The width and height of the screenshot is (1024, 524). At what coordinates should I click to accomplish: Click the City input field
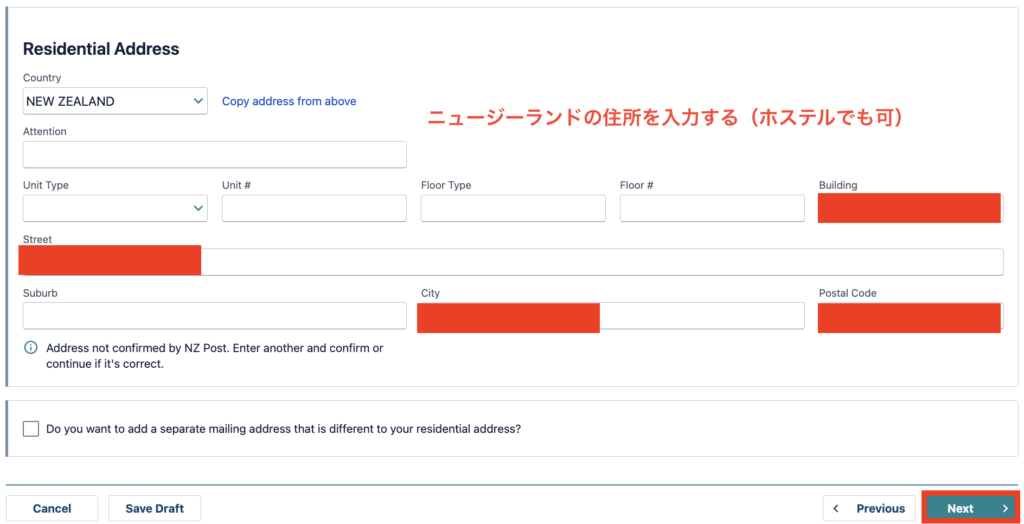click(613, 316)
